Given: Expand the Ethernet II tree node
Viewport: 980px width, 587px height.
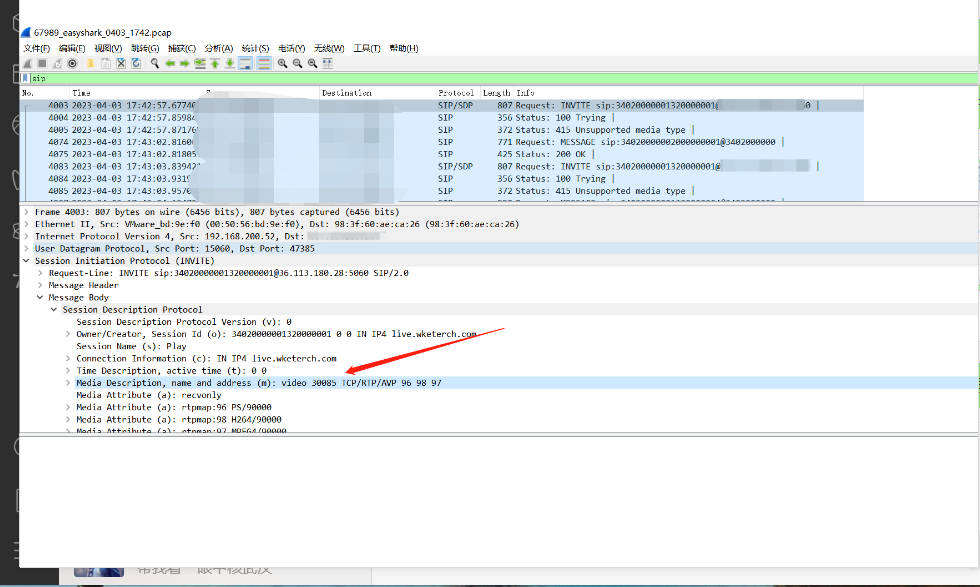Looking at the screenshot, I should pos(26,224).
